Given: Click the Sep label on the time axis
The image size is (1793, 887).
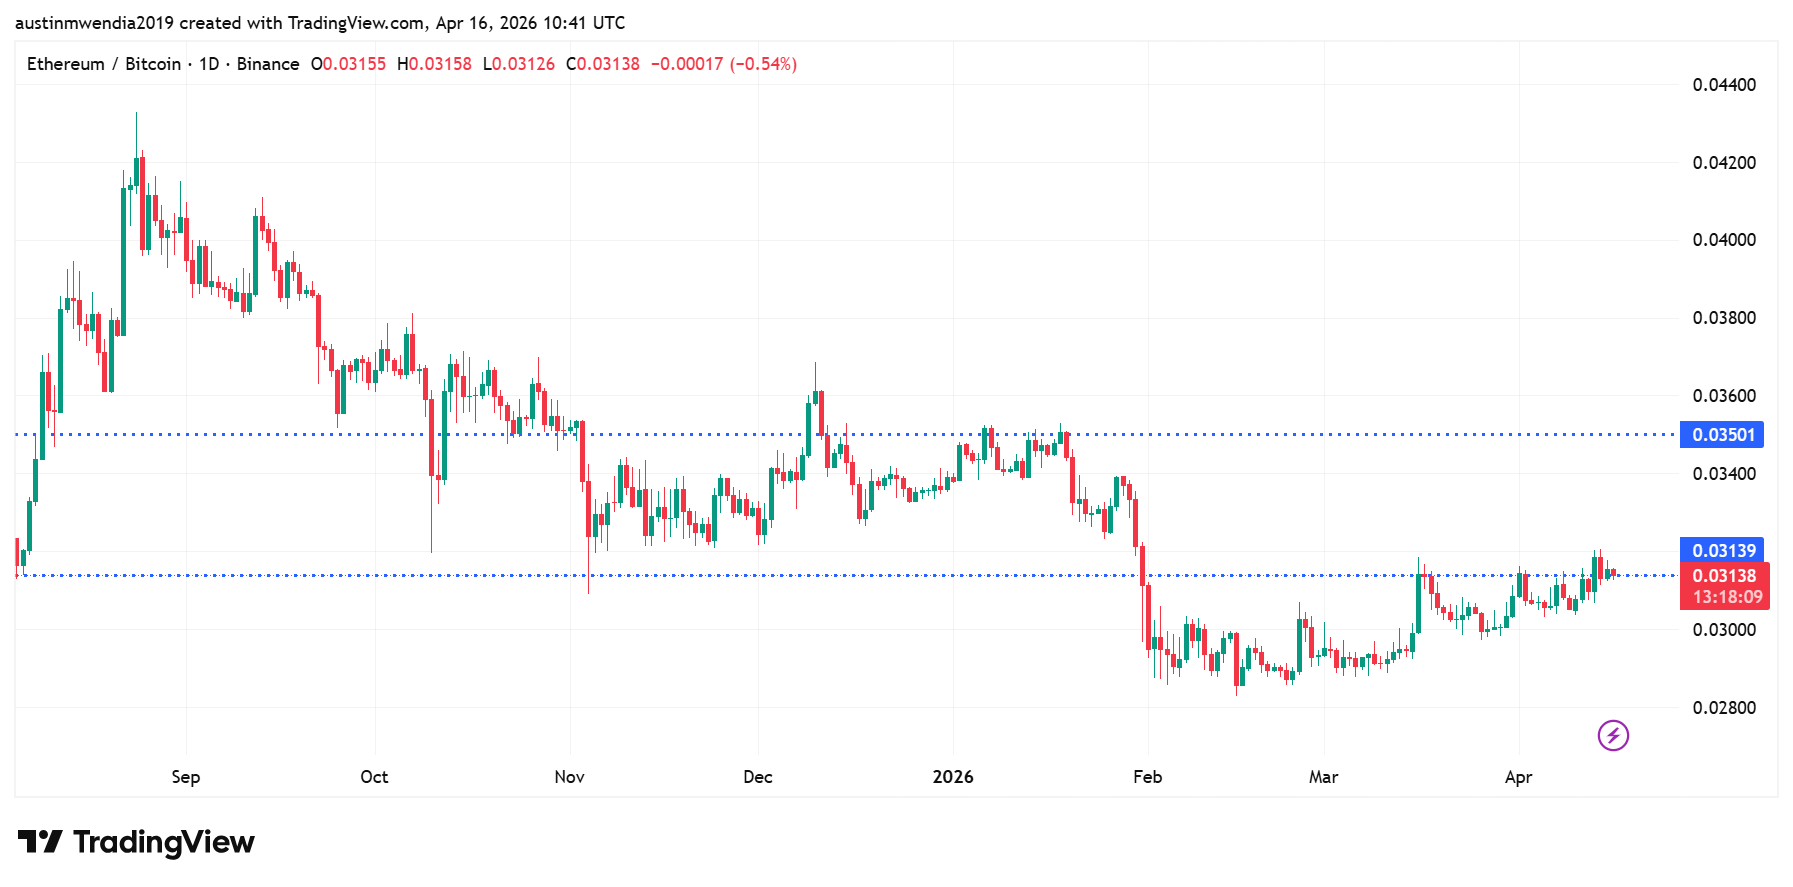Looking at the screenshot, I should [186, 777].
